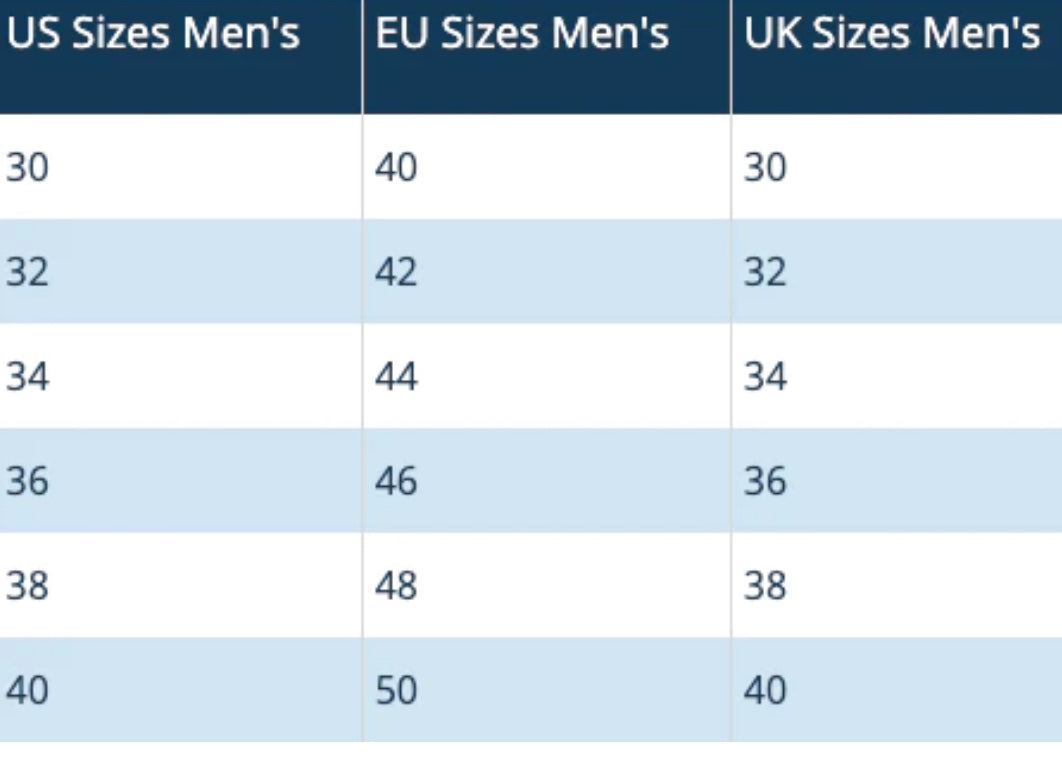This screenshot has height=763, width=1062.
Task: Click the US Sizes Men's column header
Action: [x=153, y=35]
